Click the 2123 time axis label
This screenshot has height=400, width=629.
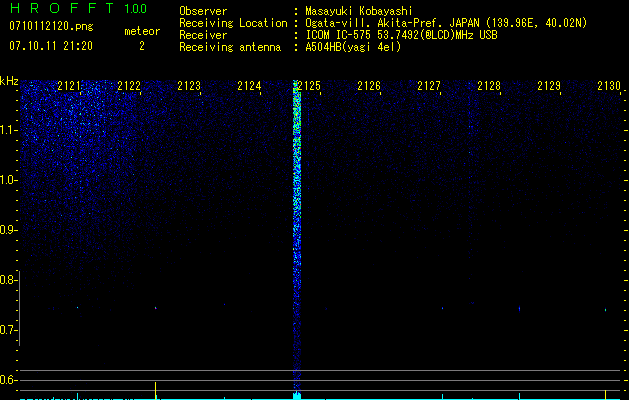pyautogui.click(x=189, y=86)
